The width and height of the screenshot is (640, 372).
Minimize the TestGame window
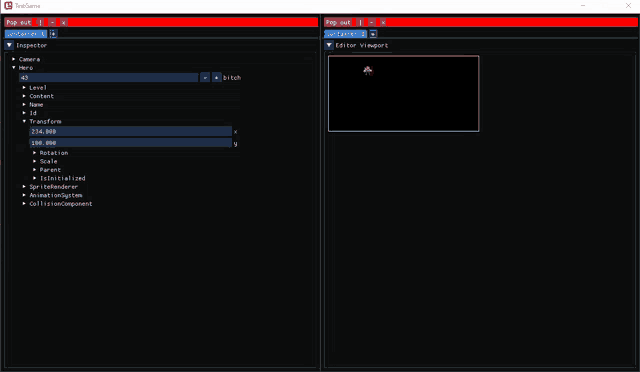click(x=583, y=6)
